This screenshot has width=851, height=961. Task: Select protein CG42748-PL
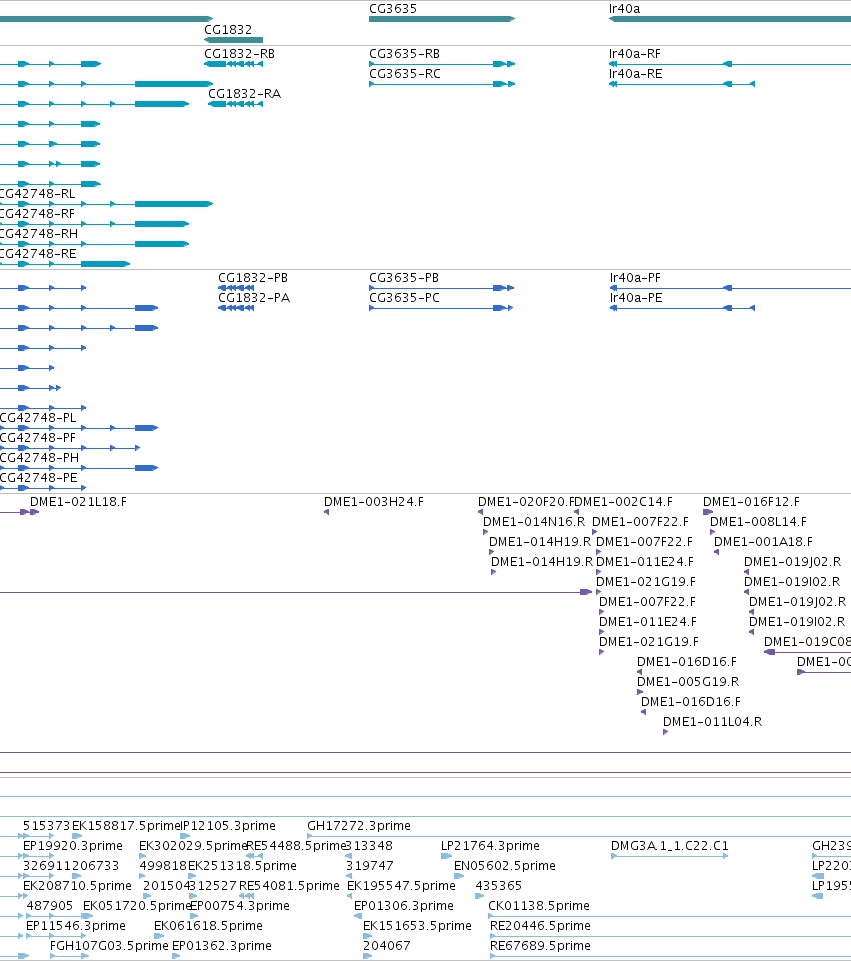(x=38, y=418)
